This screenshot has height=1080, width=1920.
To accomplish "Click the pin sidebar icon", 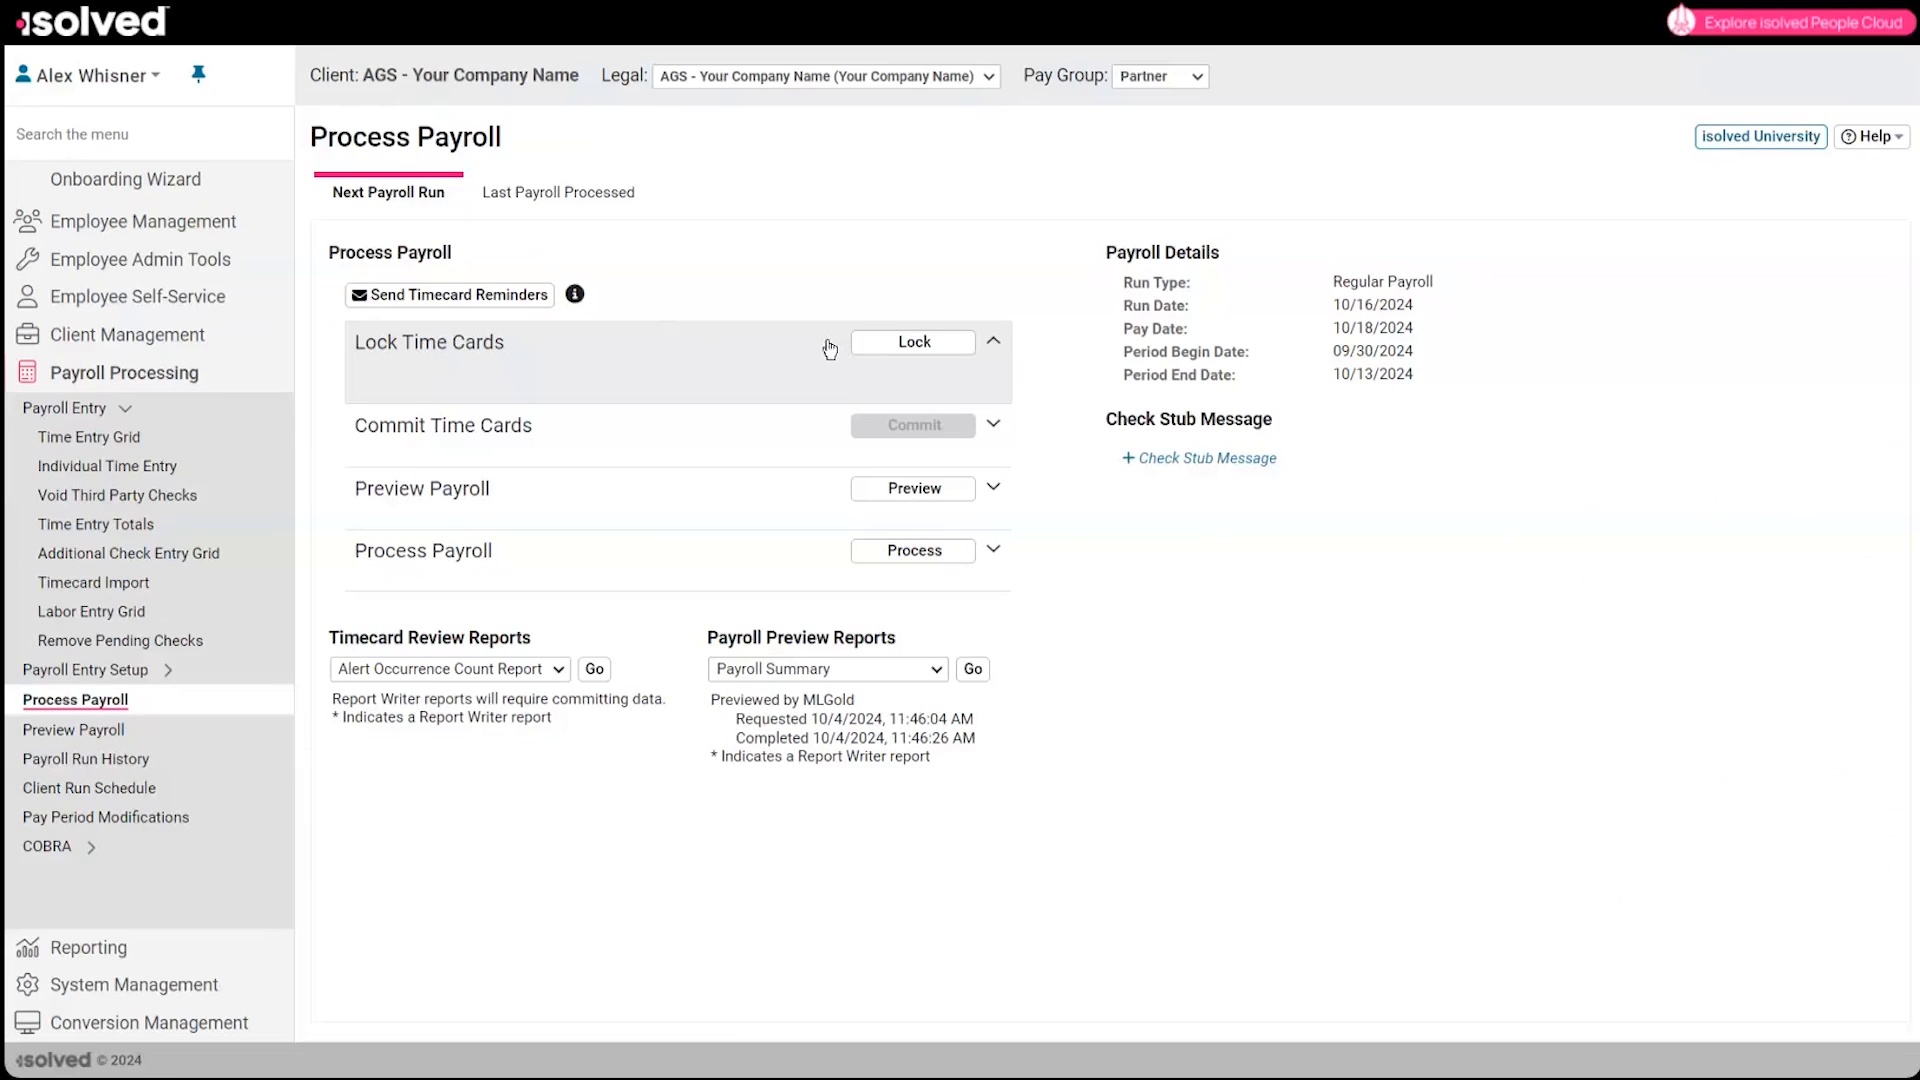I will tap(198, 74).
